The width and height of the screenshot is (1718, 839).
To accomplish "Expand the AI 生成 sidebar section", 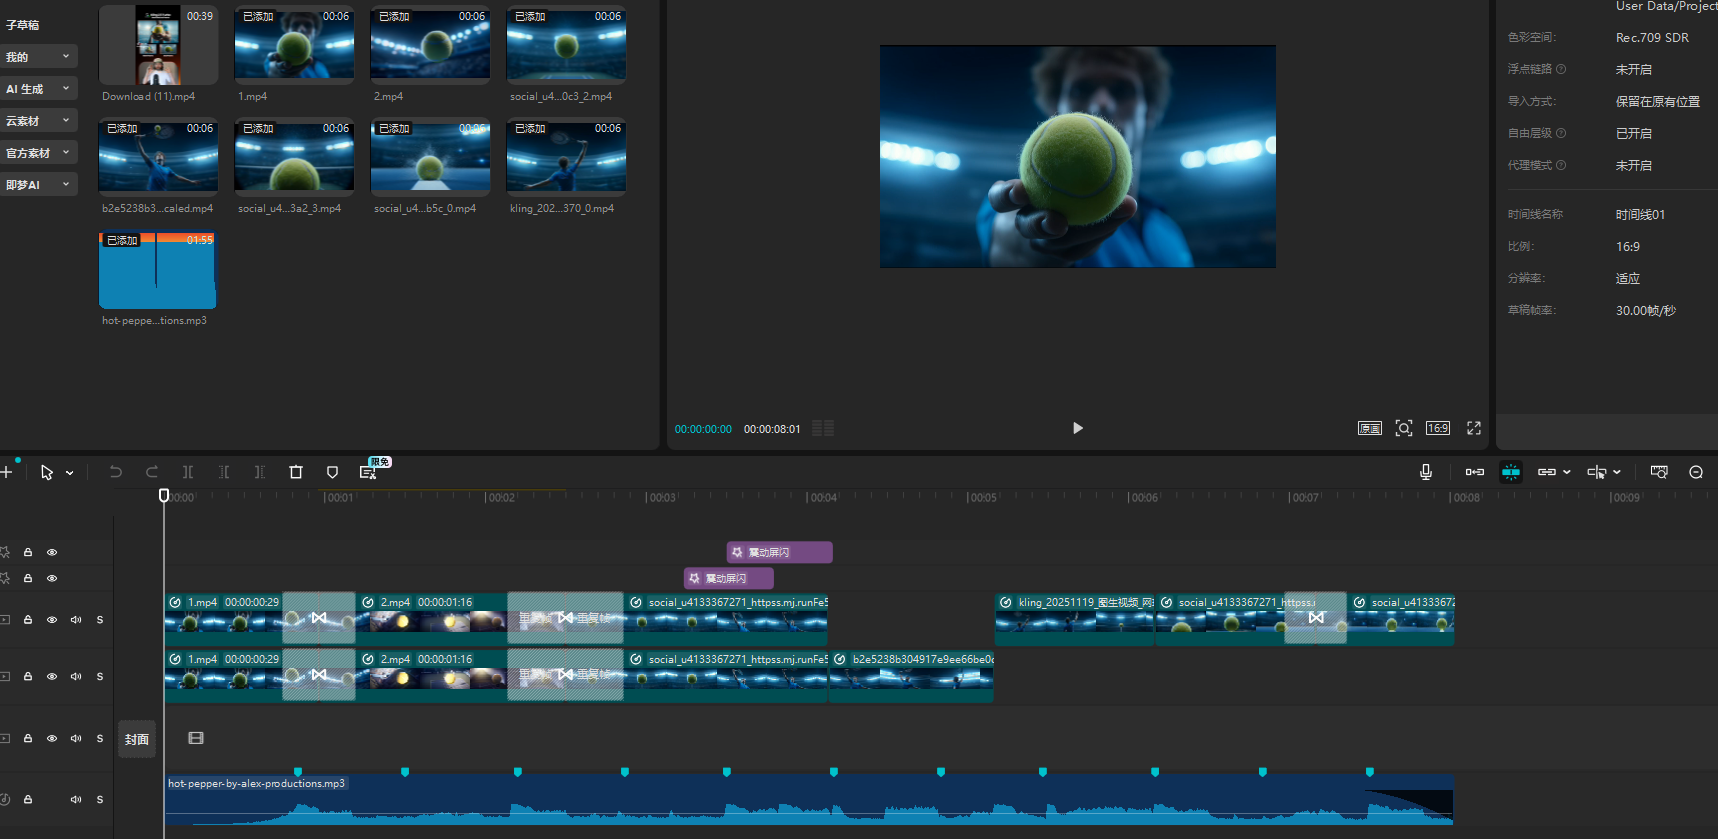I will click(38, 89).
